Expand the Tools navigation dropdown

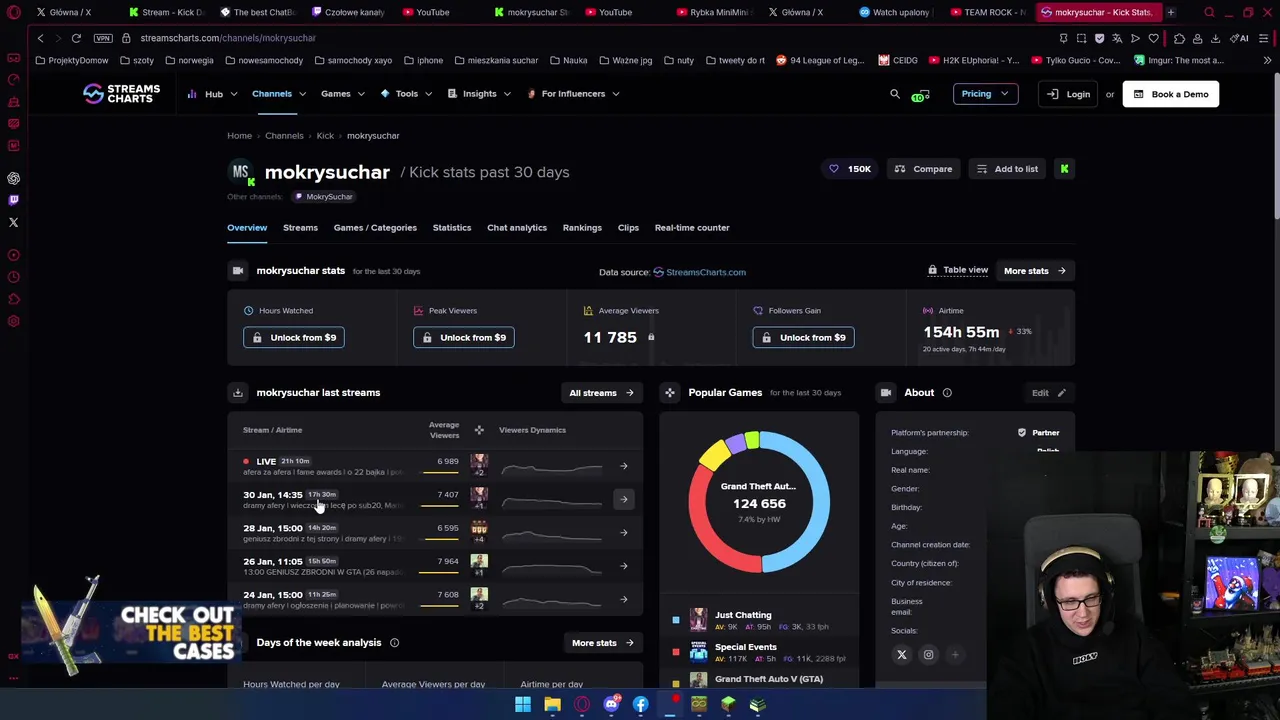pos(406,94)
